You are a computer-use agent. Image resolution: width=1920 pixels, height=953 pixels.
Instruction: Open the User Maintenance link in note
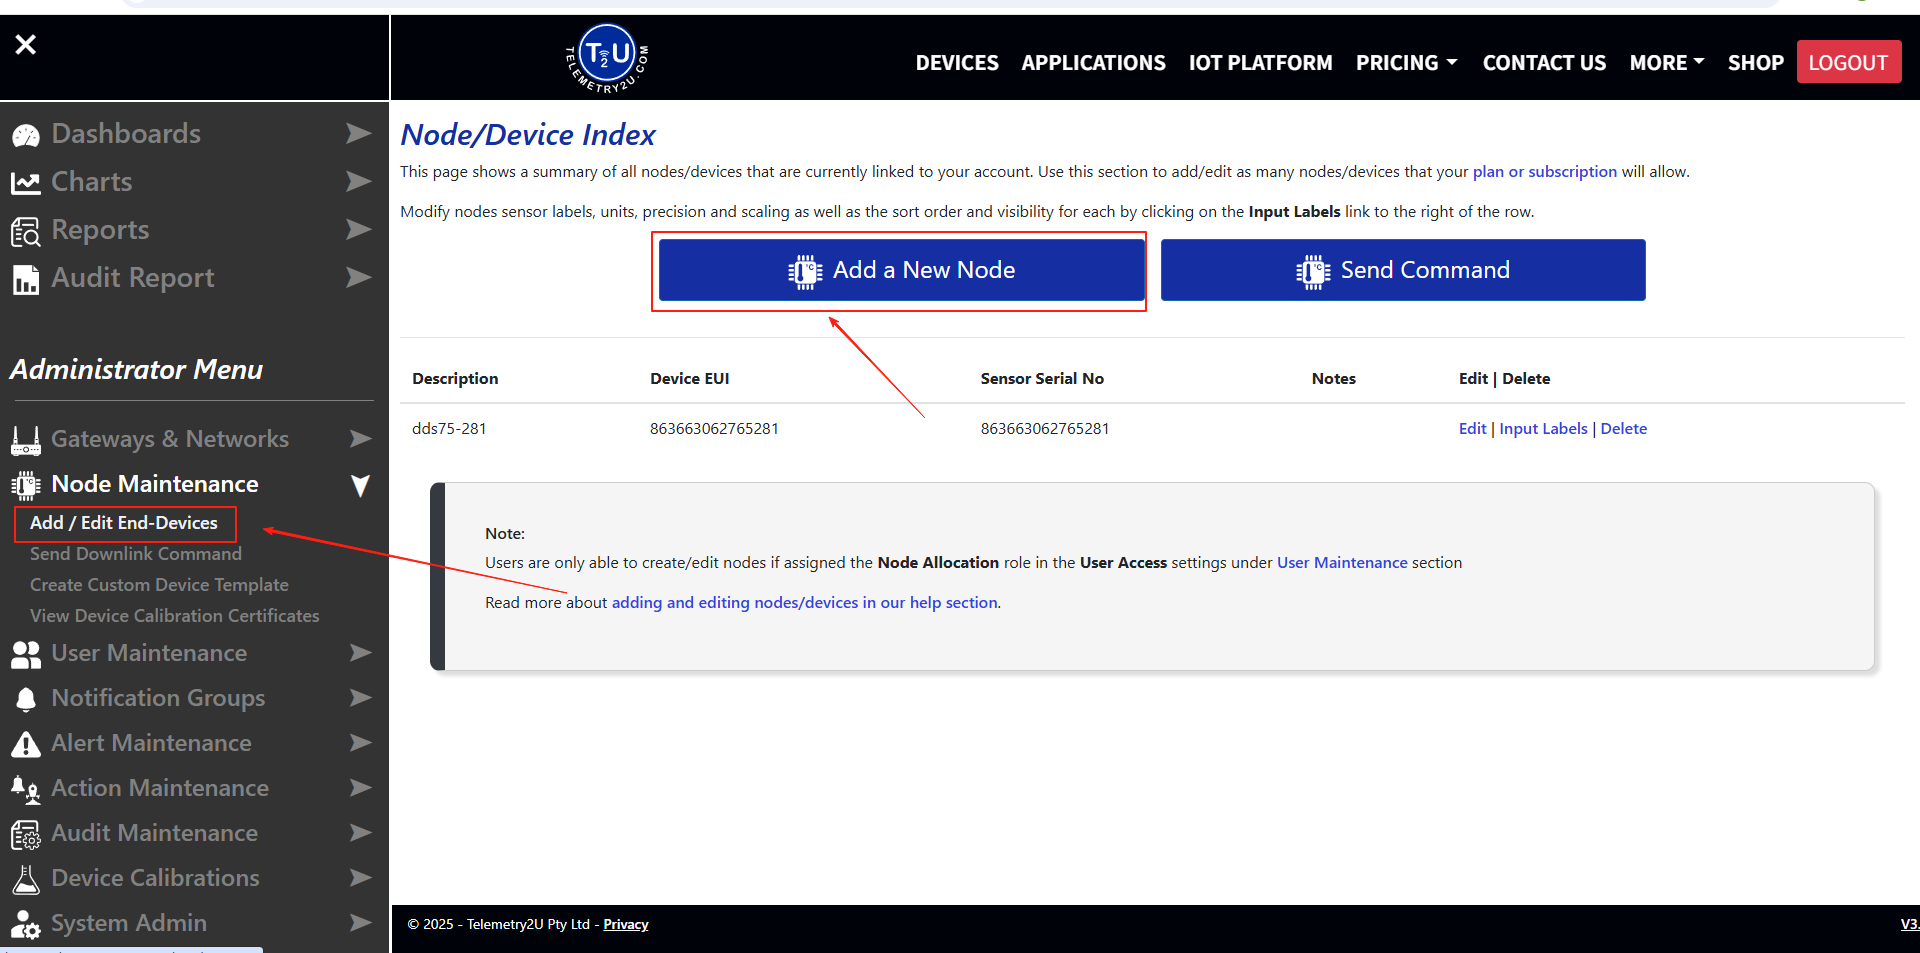[1342, 563]
